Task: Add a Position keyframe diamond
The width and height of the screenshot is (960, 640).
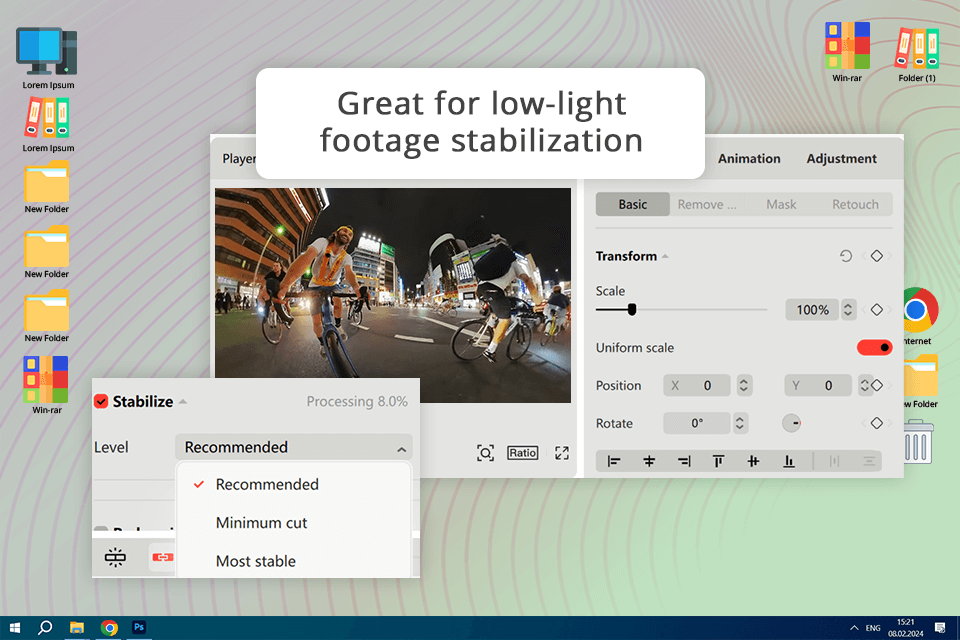Action: [877, 385]
